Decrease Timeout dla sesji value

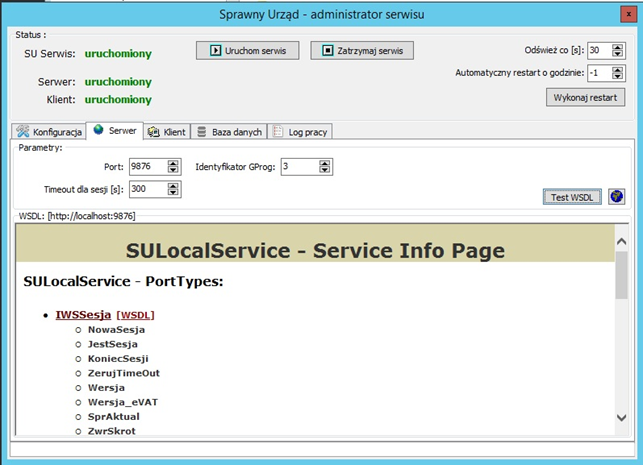tap(173, 193)
